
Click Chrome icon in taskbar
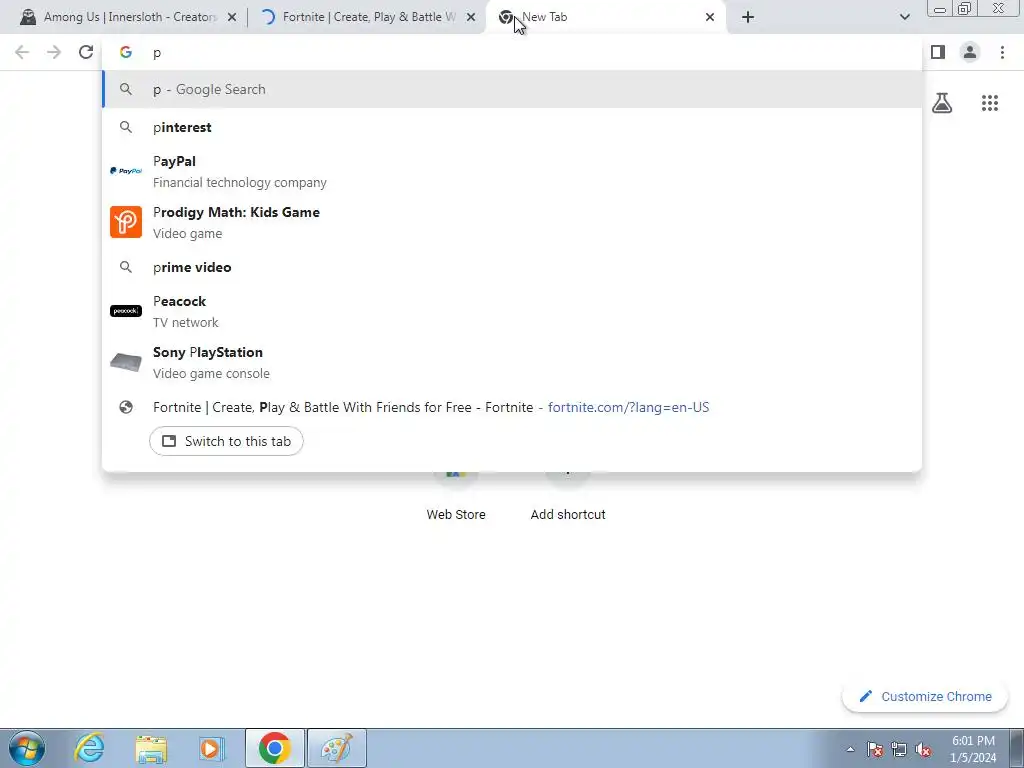point(274,748)
